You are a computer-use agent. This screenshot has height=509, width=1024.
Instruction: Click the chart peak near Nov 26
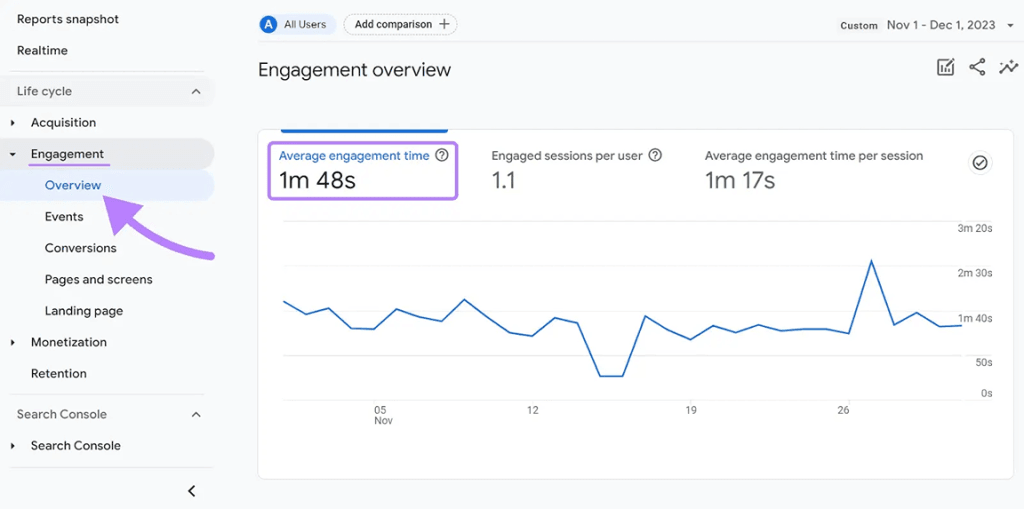click(x=872, y=261)
